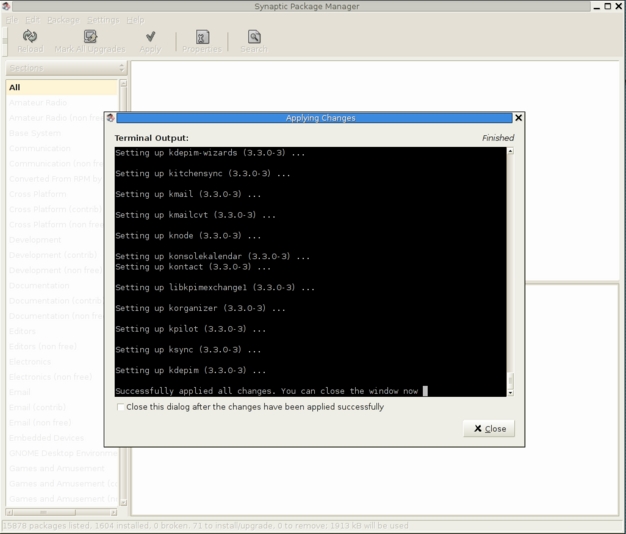626x534 pixels.
Task: Click terminal output scrollbar down arrow
Action: 510,392
